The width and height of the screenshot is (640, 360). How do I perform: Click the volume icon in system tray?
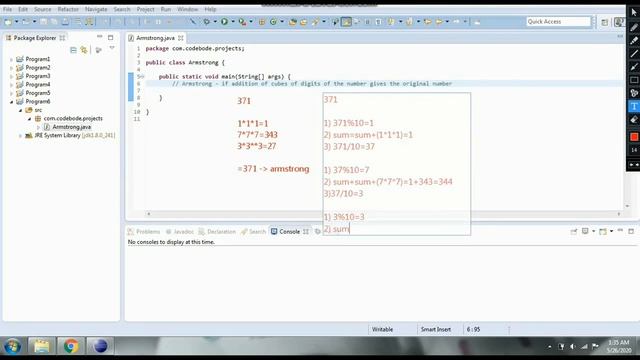(x=573, y=347)
